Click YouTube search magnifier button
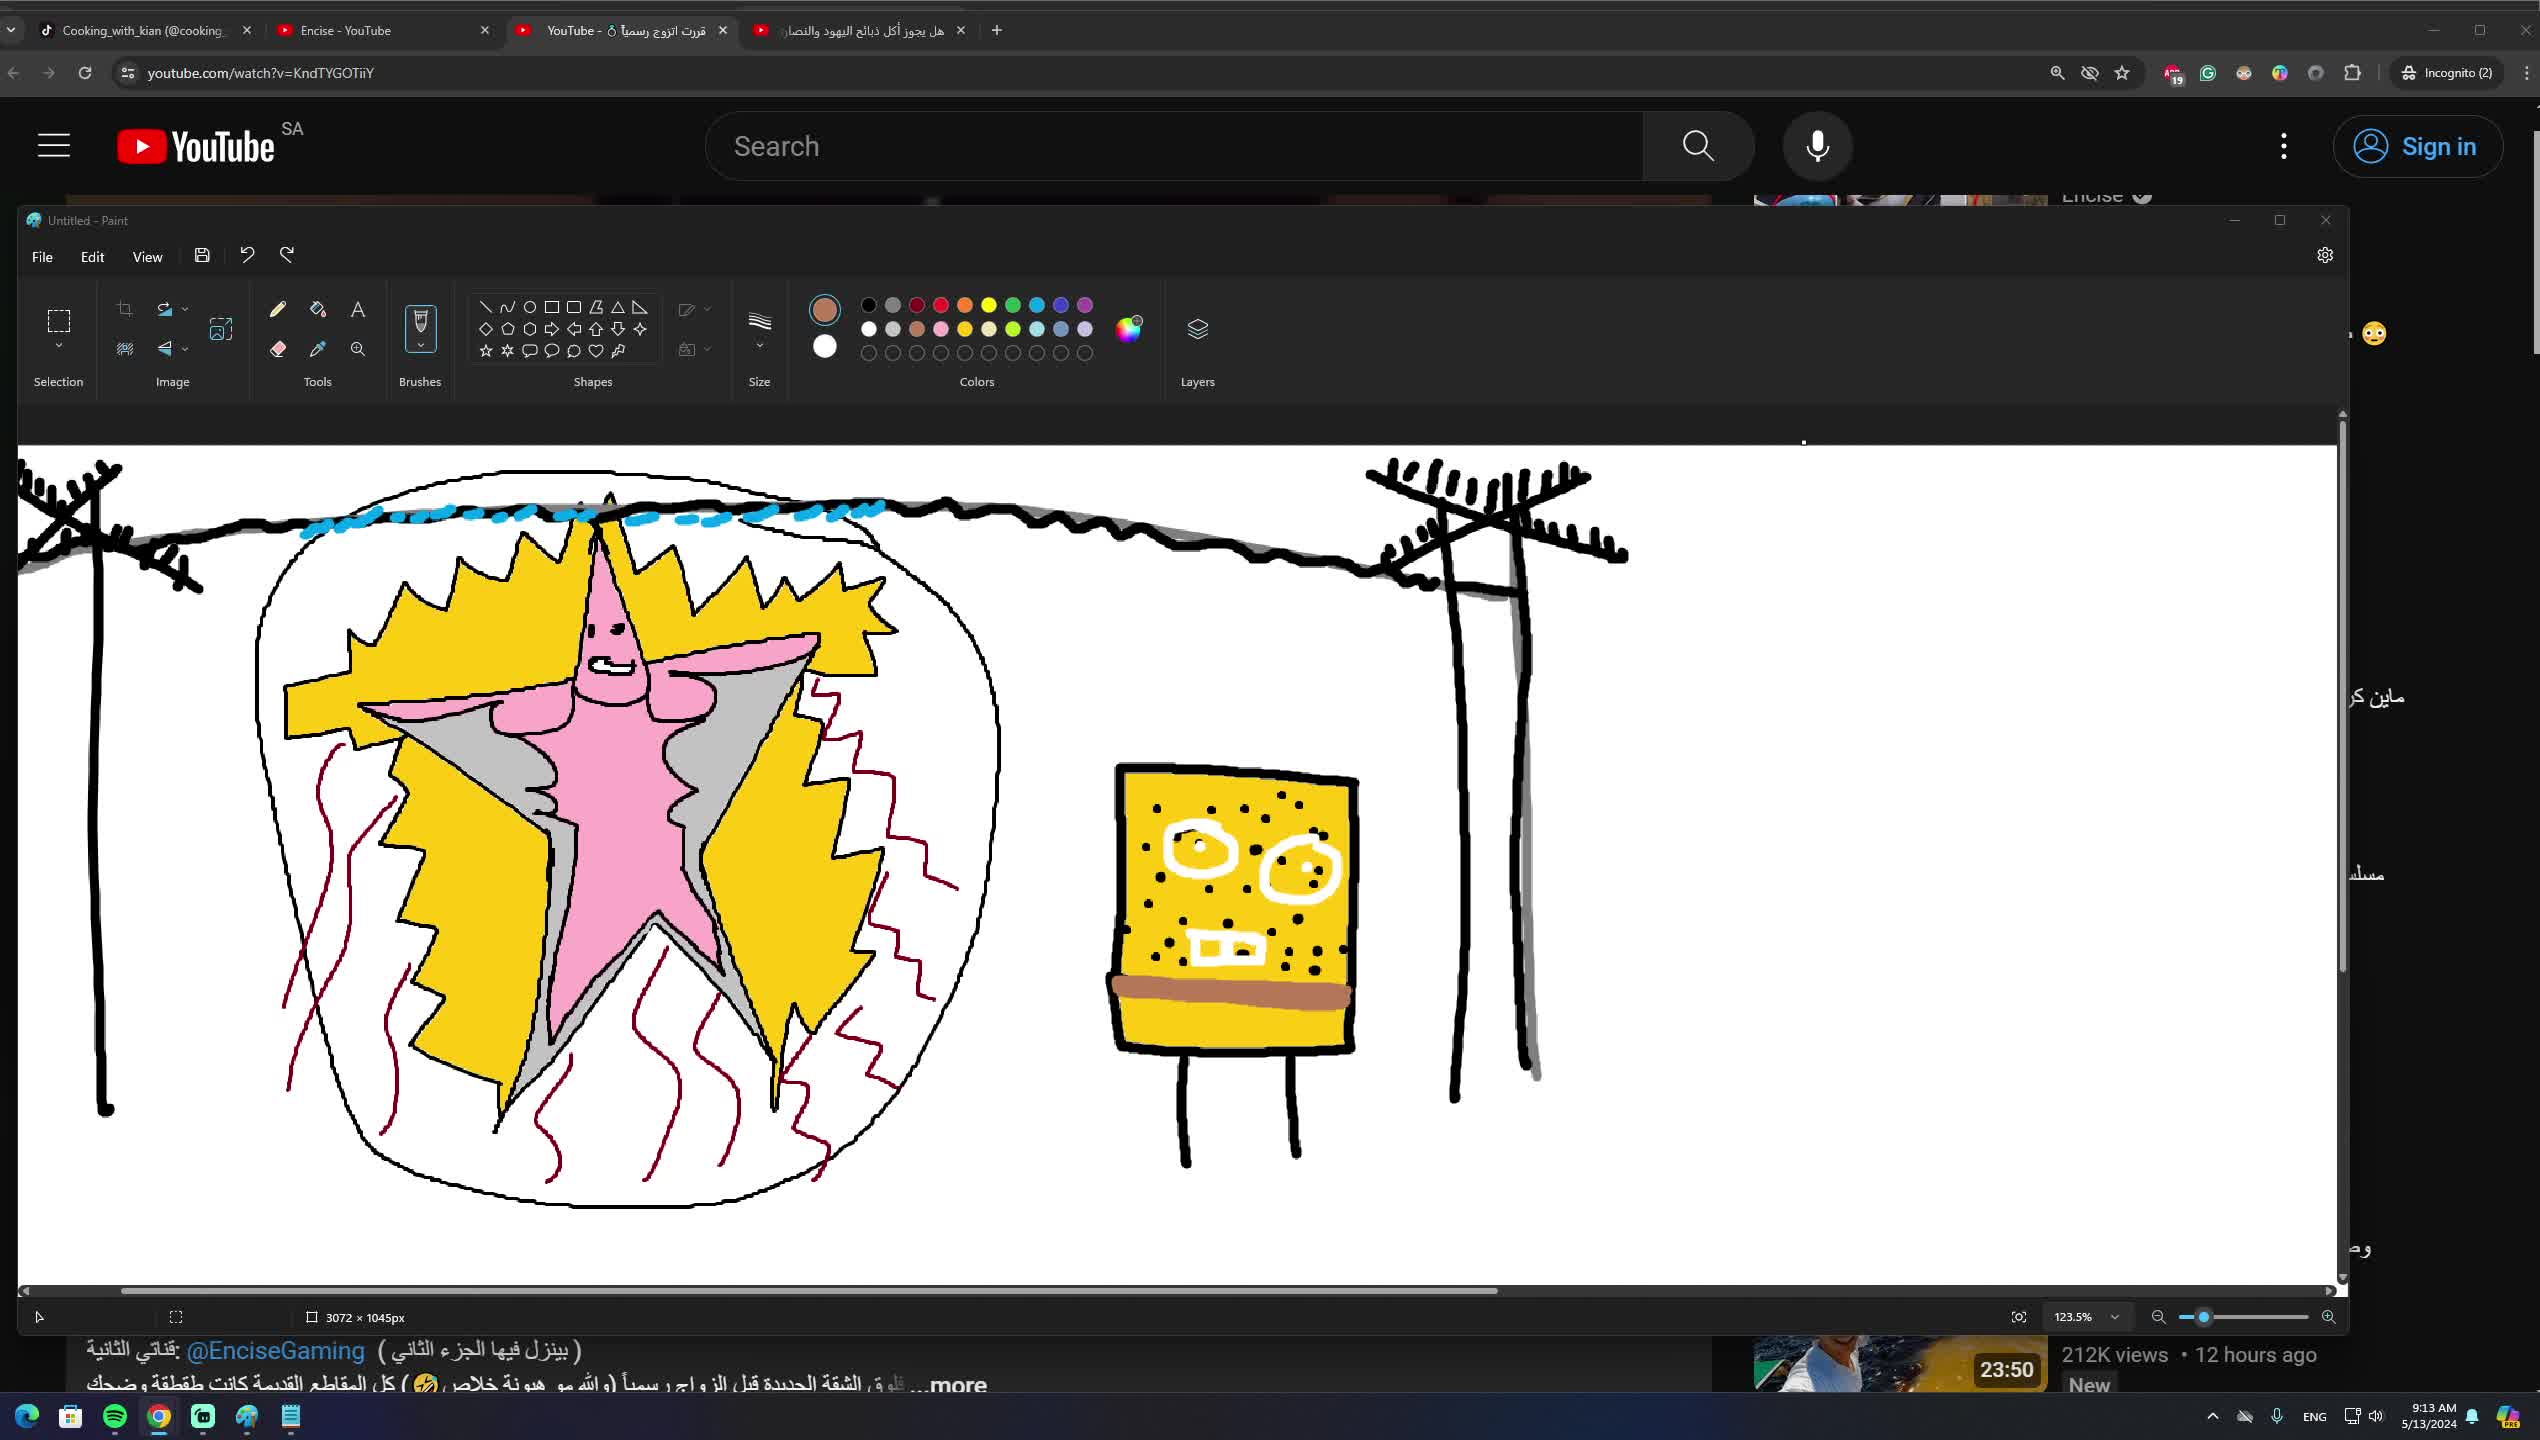The image size is (2540, 1440). 1698,146
